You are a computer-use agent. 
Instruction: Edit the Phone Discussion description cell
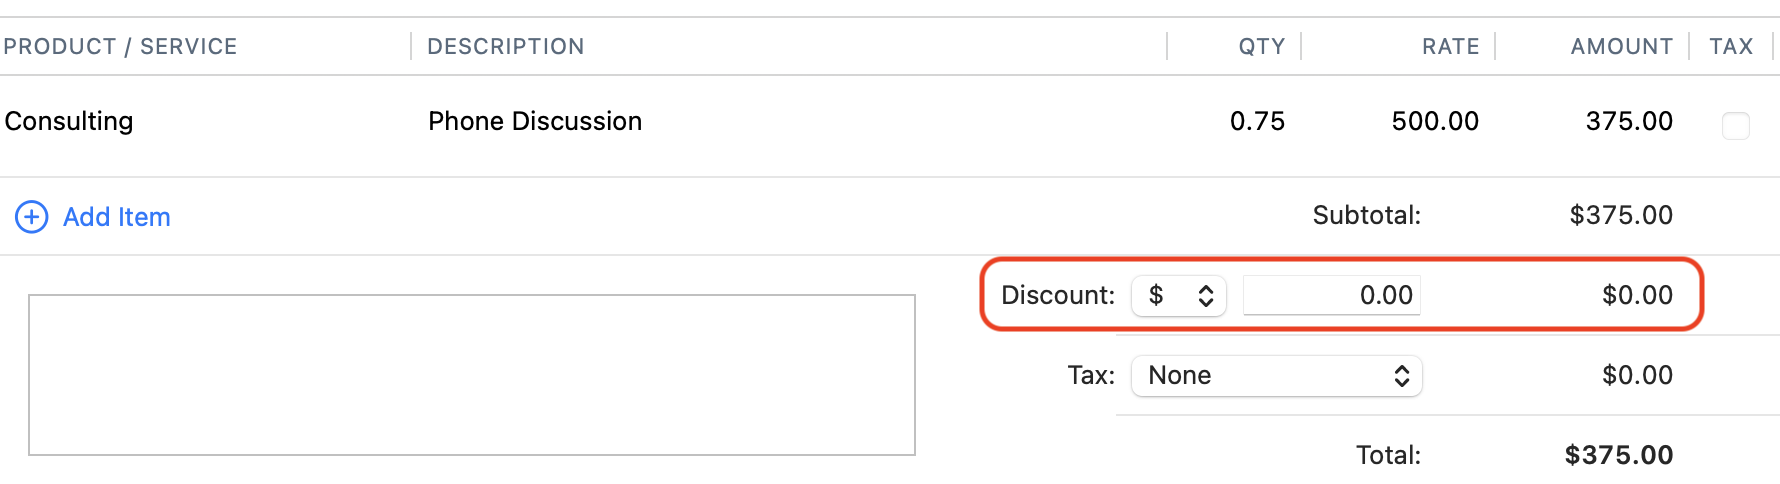tap(535, 122)
